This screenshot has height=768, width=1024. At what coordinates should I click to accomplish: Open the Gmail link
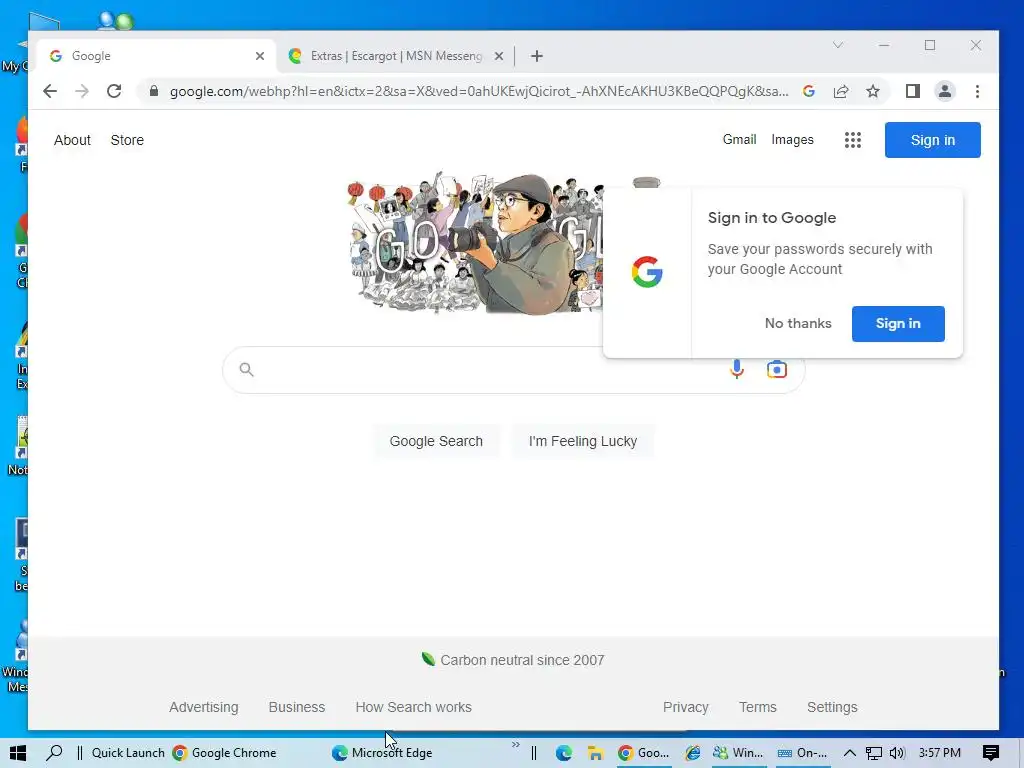tap(739, 140)
